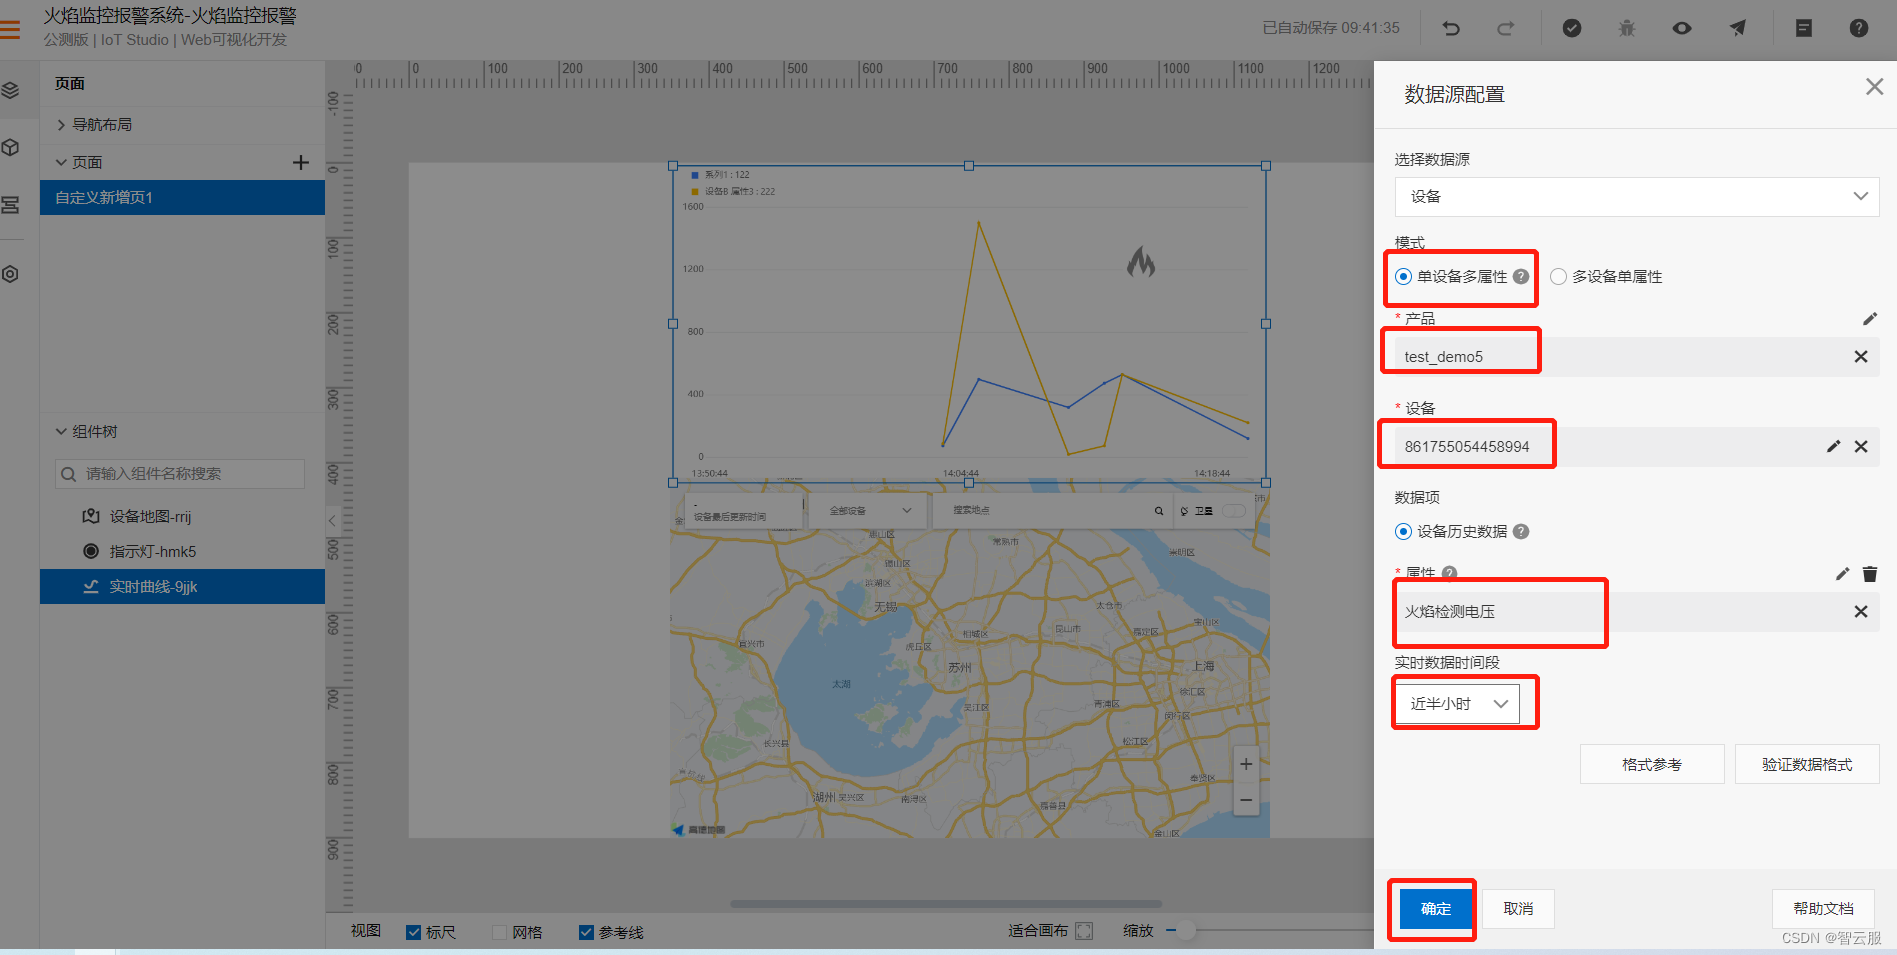Viewport: 1897px width, 955px height.
Task: Click the 验证数据格式 button
Action: coord(1807,764)
